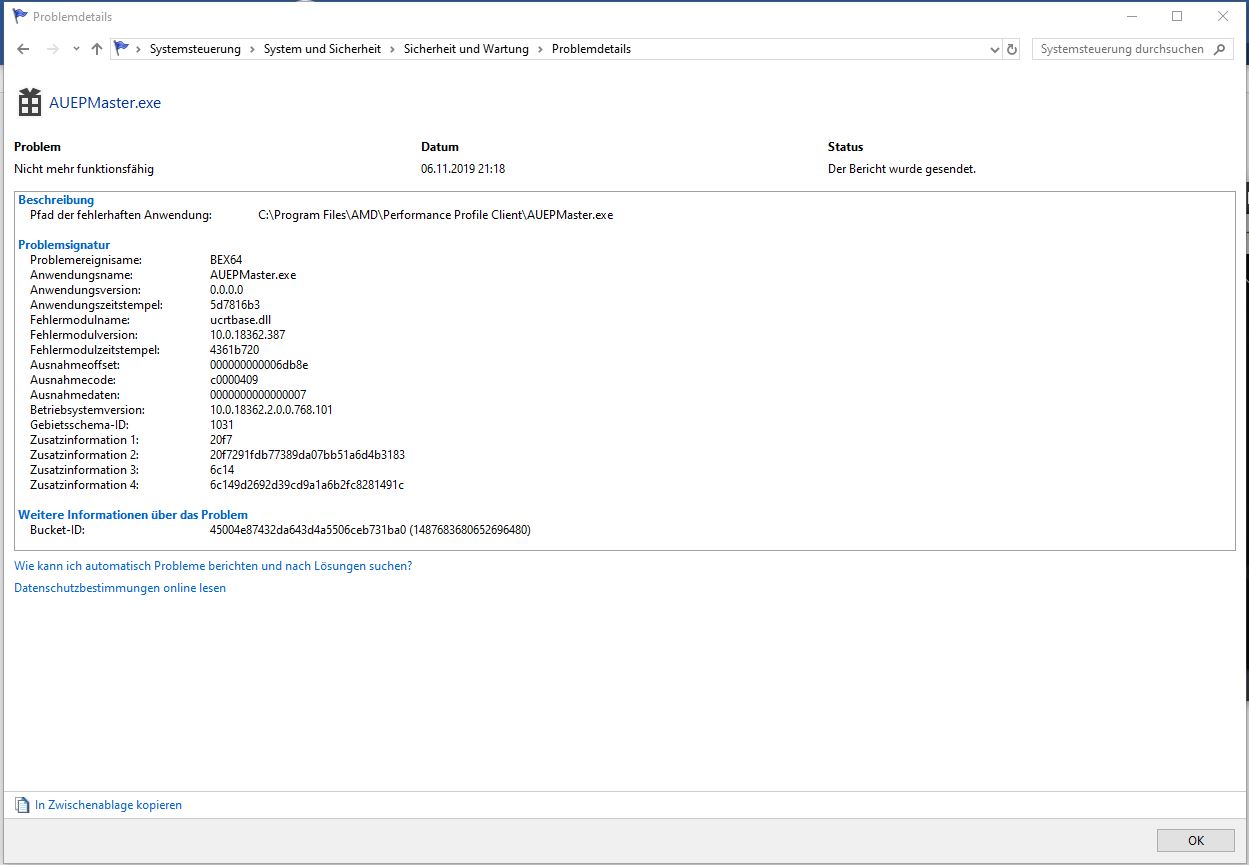Expand chevron after System und Sicherheit
This screenshot has width=1249, height=865.
pyautogui.click(x=392, y=49)
